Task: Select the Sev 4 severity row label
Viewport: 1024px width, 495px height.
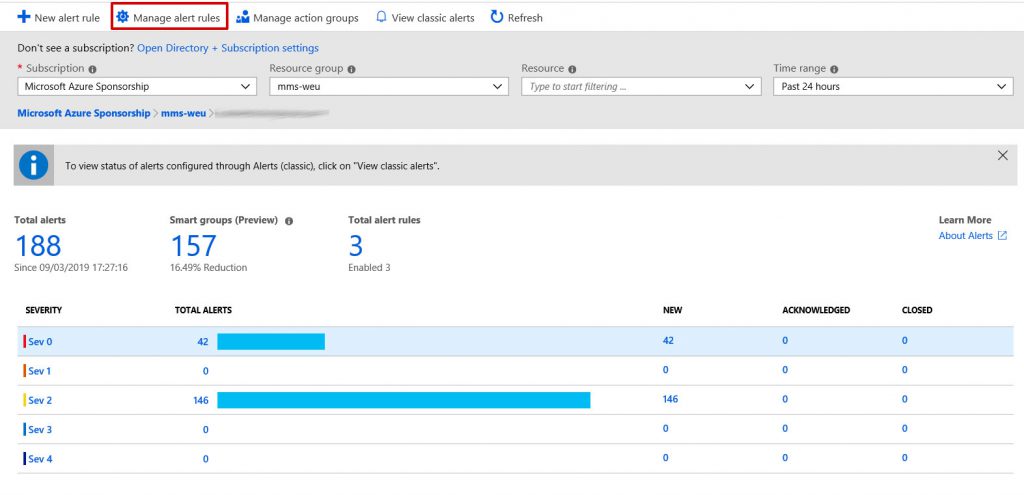Action: point(40,459)
